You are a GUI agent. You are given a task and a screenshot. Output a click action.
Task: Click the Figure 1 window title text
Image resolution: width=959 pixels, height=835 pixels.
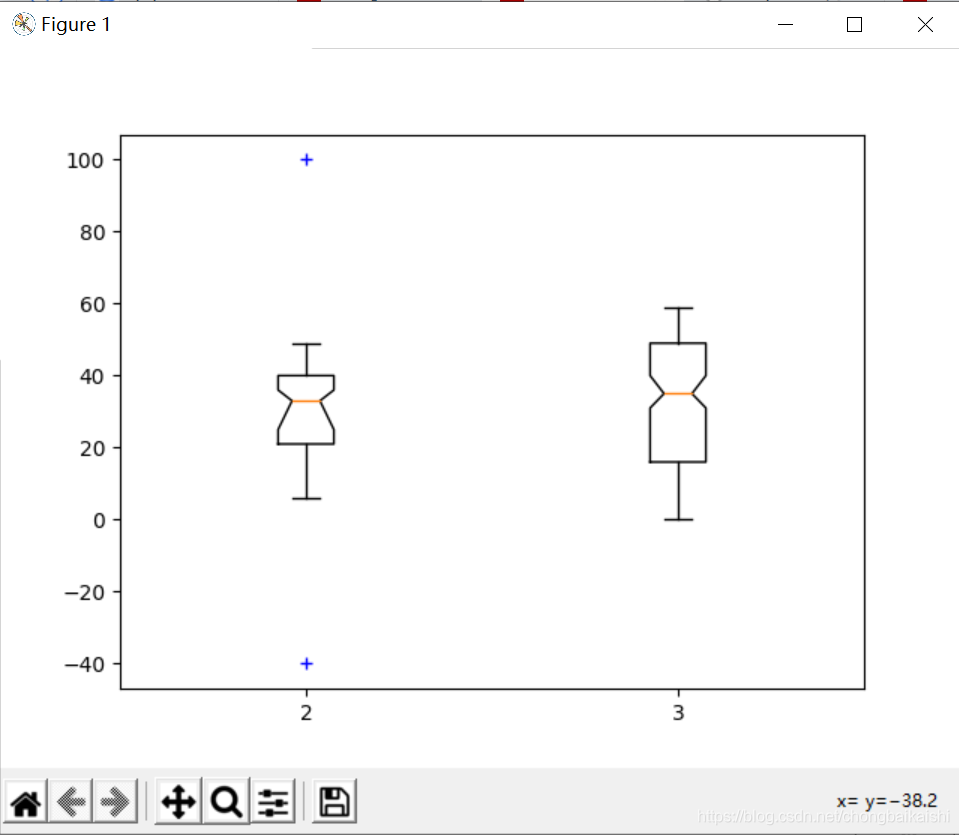[76, 24]
